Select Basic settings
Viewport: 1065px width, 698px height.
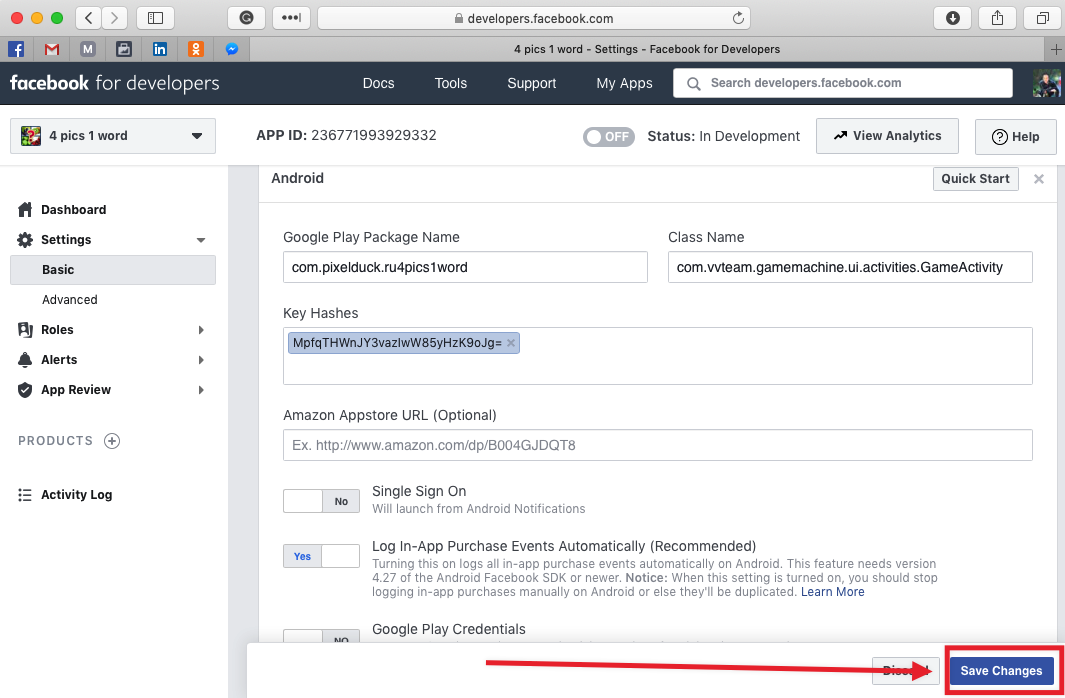pos(113,270)
